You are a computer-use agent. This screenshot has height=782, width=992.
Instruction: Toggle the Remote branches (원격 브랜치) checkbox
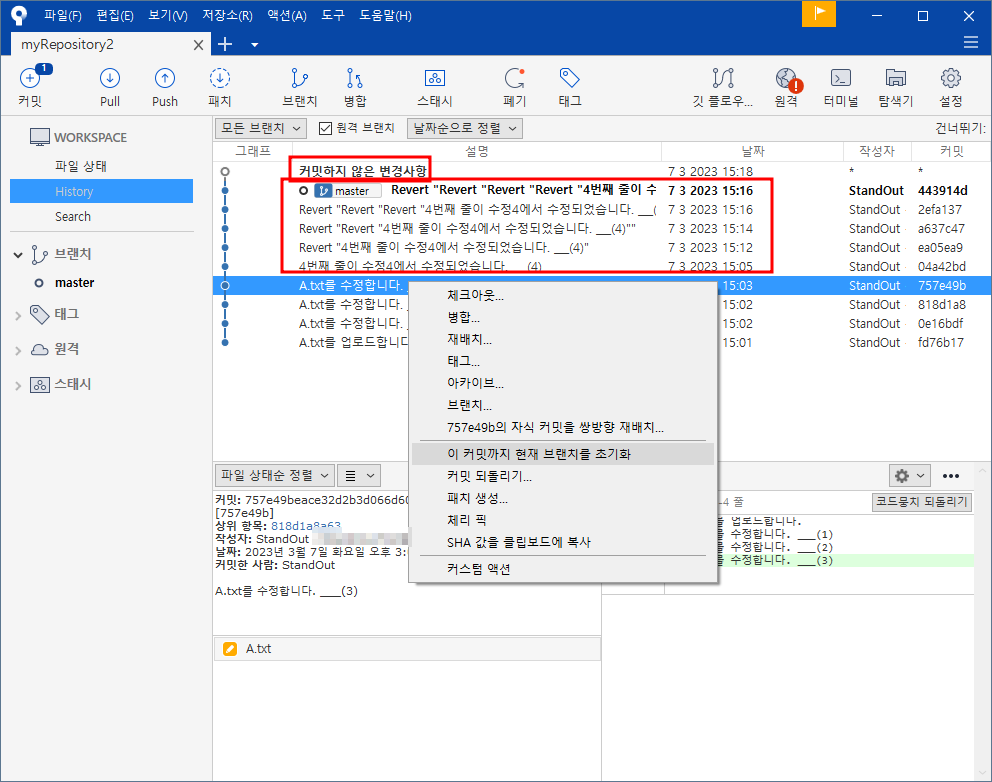pos(325,128)
